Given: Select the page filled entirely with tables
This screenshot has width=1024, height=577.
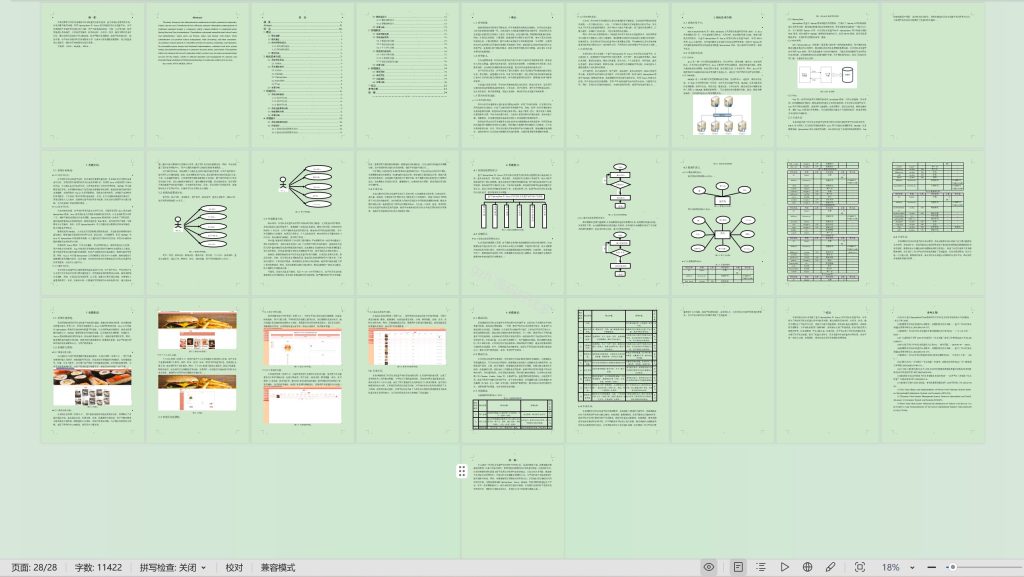Looking at the screenshot, I should coord(827,223).
